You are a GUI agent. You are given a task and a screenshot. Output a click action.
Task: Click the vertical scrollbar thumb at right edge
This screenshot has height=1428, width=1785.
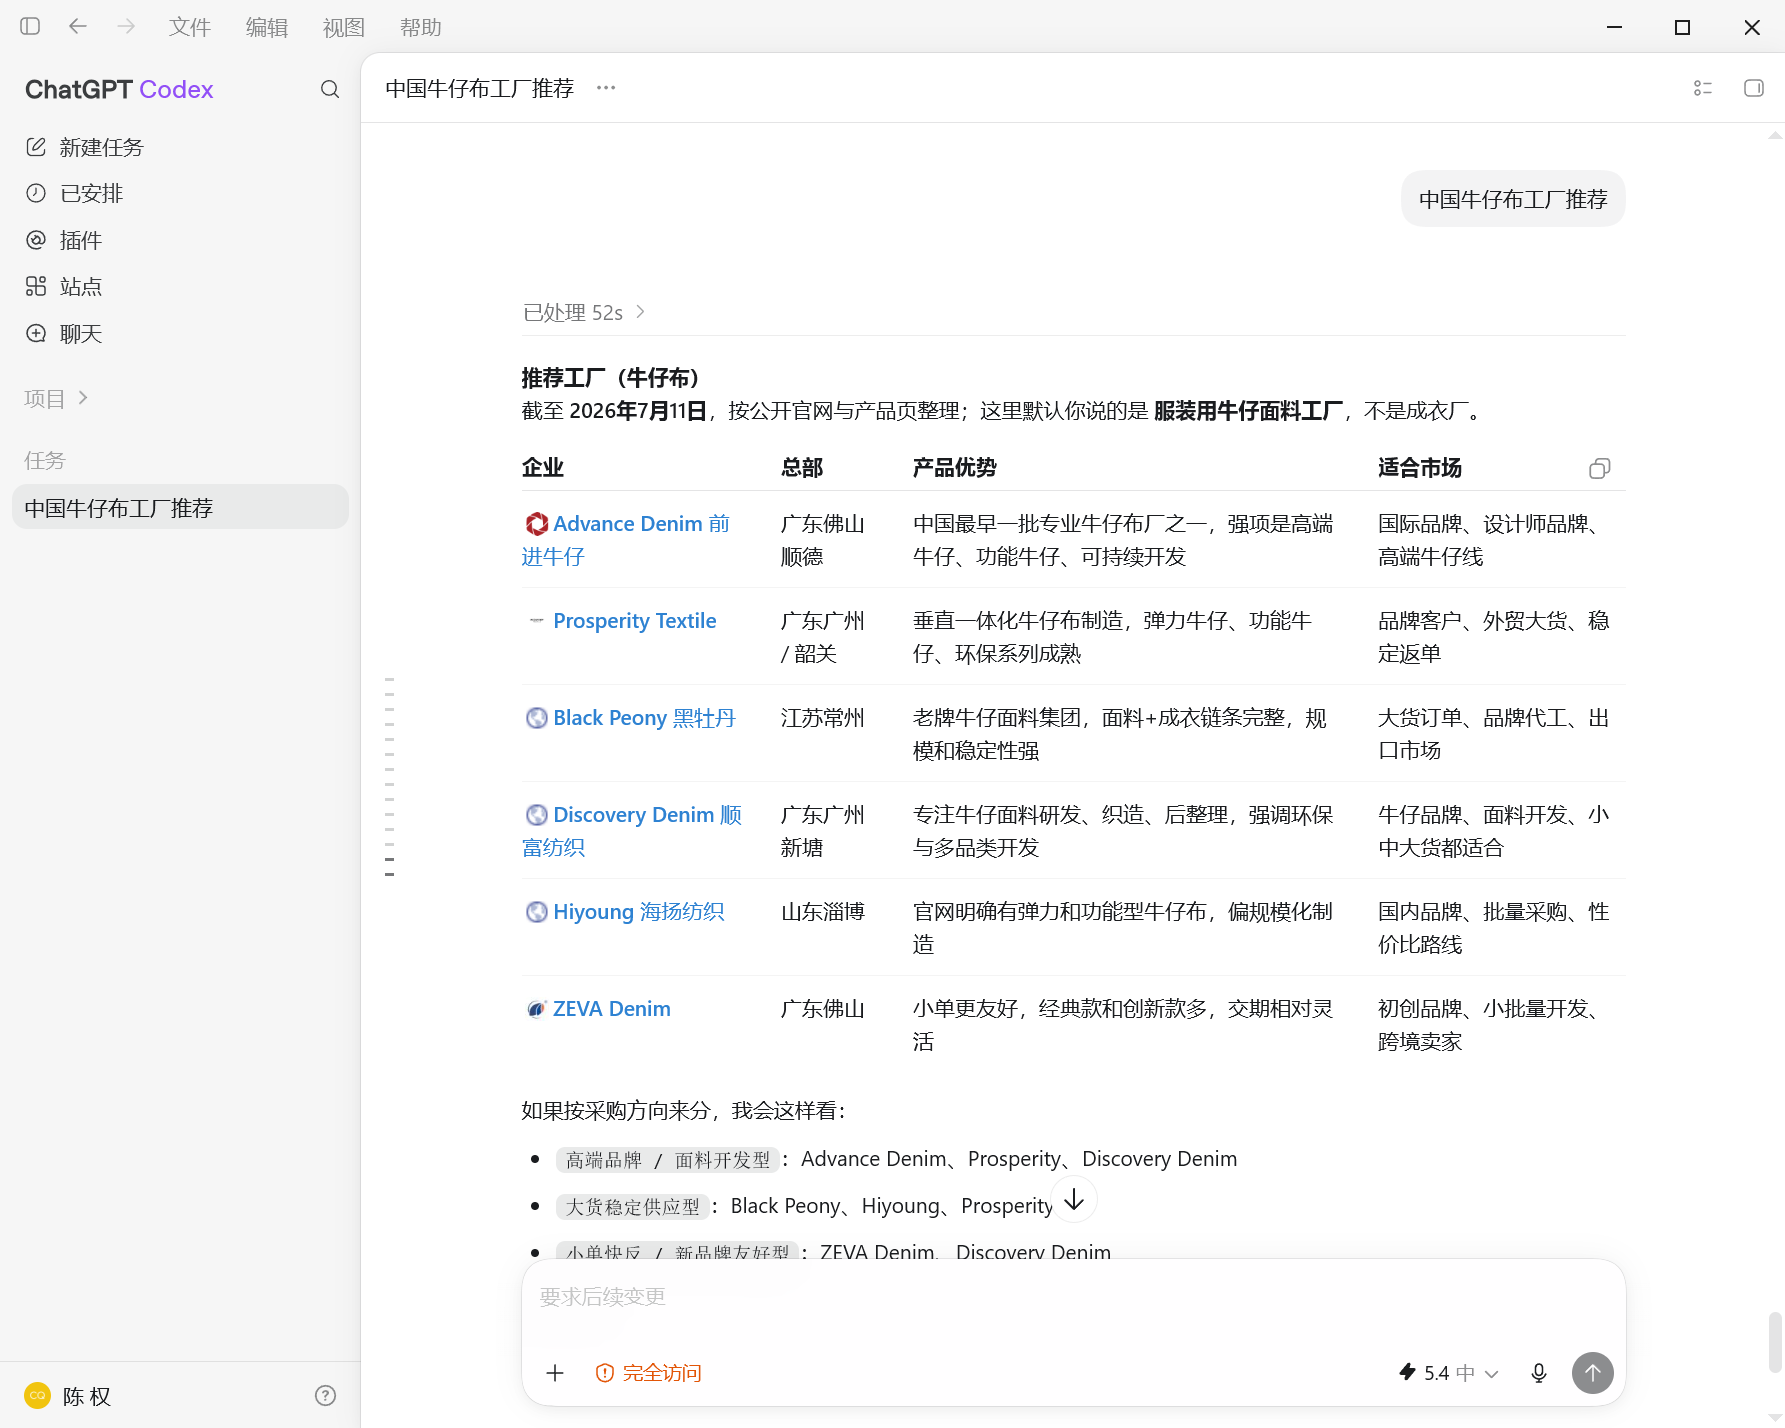[x=1775, y=1343]
